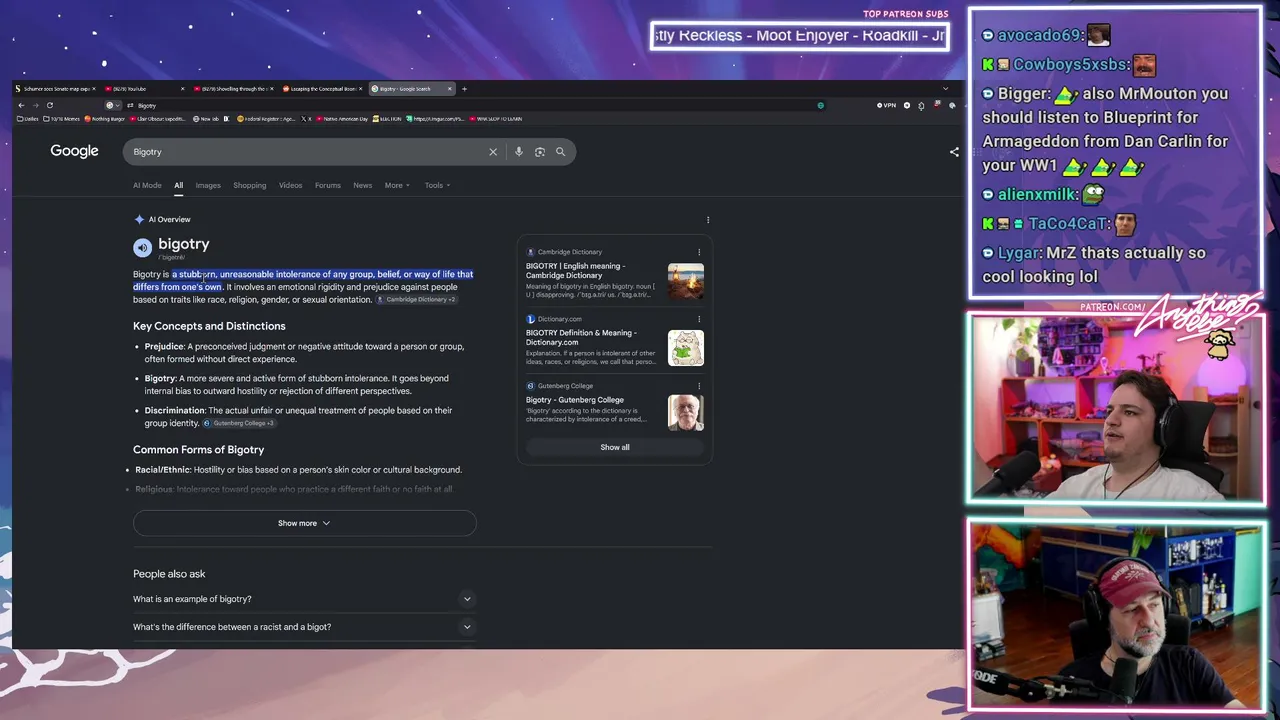Click Gutenberg College +3 citation chip
1280x720 pixels.
(x=240, y=423)
